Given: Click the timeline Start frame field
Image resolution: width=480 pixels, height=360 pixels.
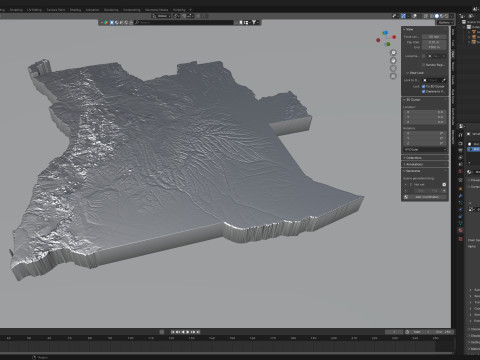Looking at the screenshot, I should point(420,332).
